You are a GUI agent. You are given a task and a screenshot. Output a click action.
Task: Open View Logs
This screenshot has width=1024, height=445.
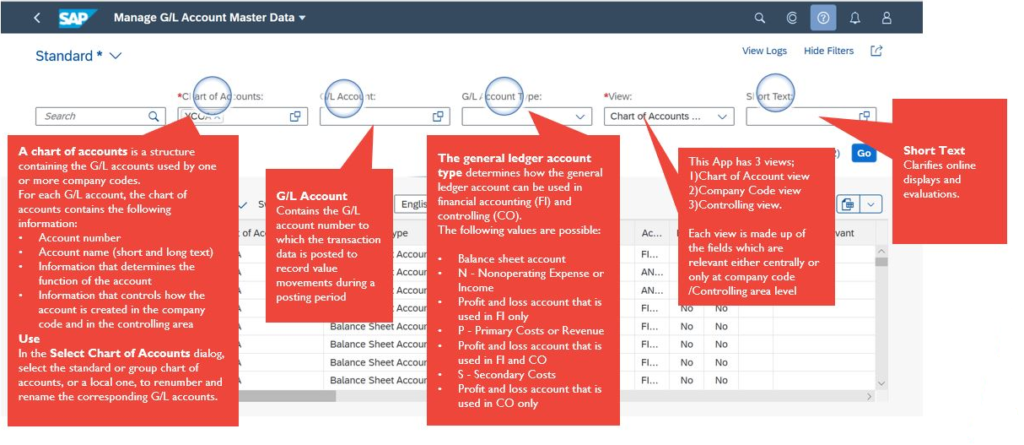click(x=764, y=51)
